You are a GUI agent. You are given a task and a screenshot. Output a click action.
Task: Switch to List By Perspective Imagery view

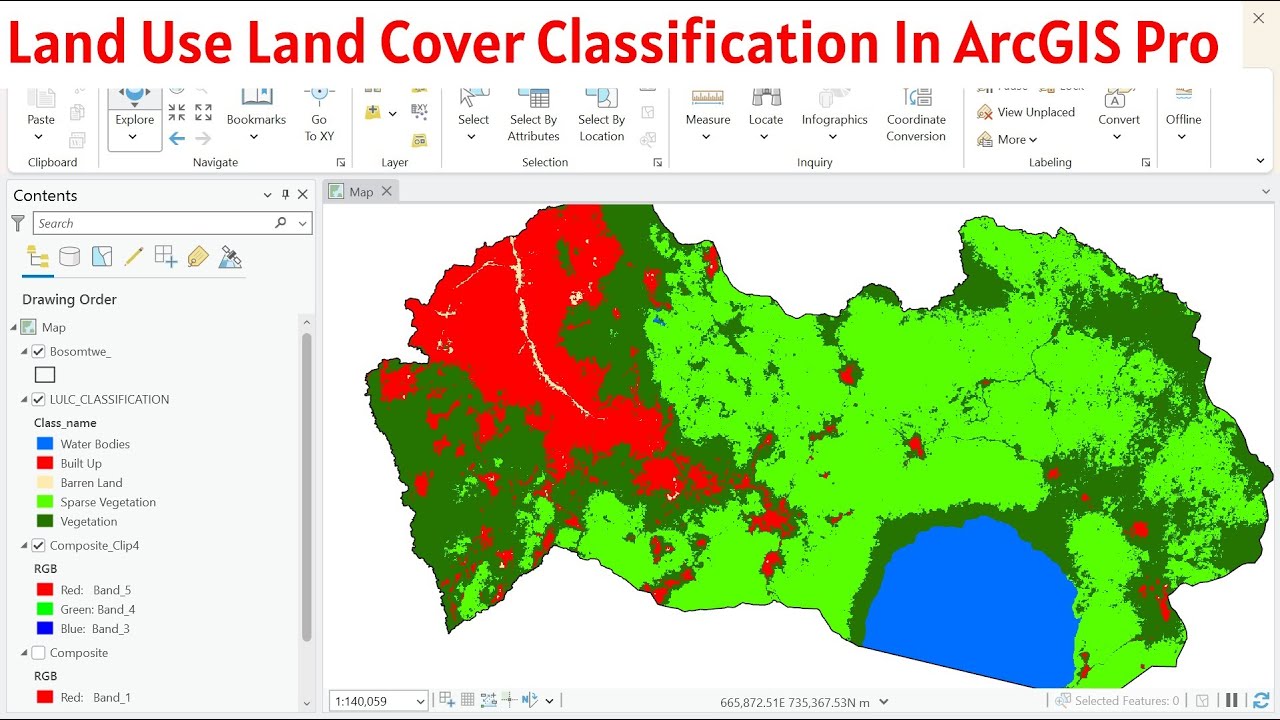click(x=230, y=257)
